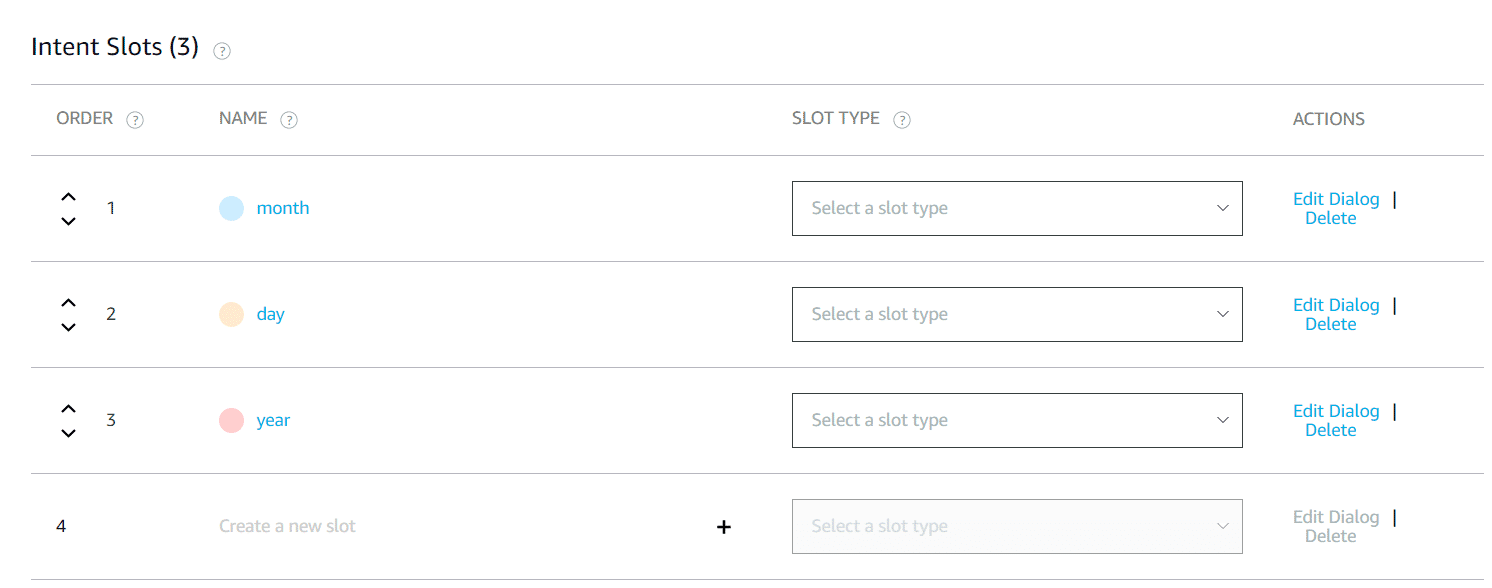Click help icon next to SLOT TYPE column
The width and height of the screenshot is (1492, 588).
pyautogui.click(x=901, y=120)
